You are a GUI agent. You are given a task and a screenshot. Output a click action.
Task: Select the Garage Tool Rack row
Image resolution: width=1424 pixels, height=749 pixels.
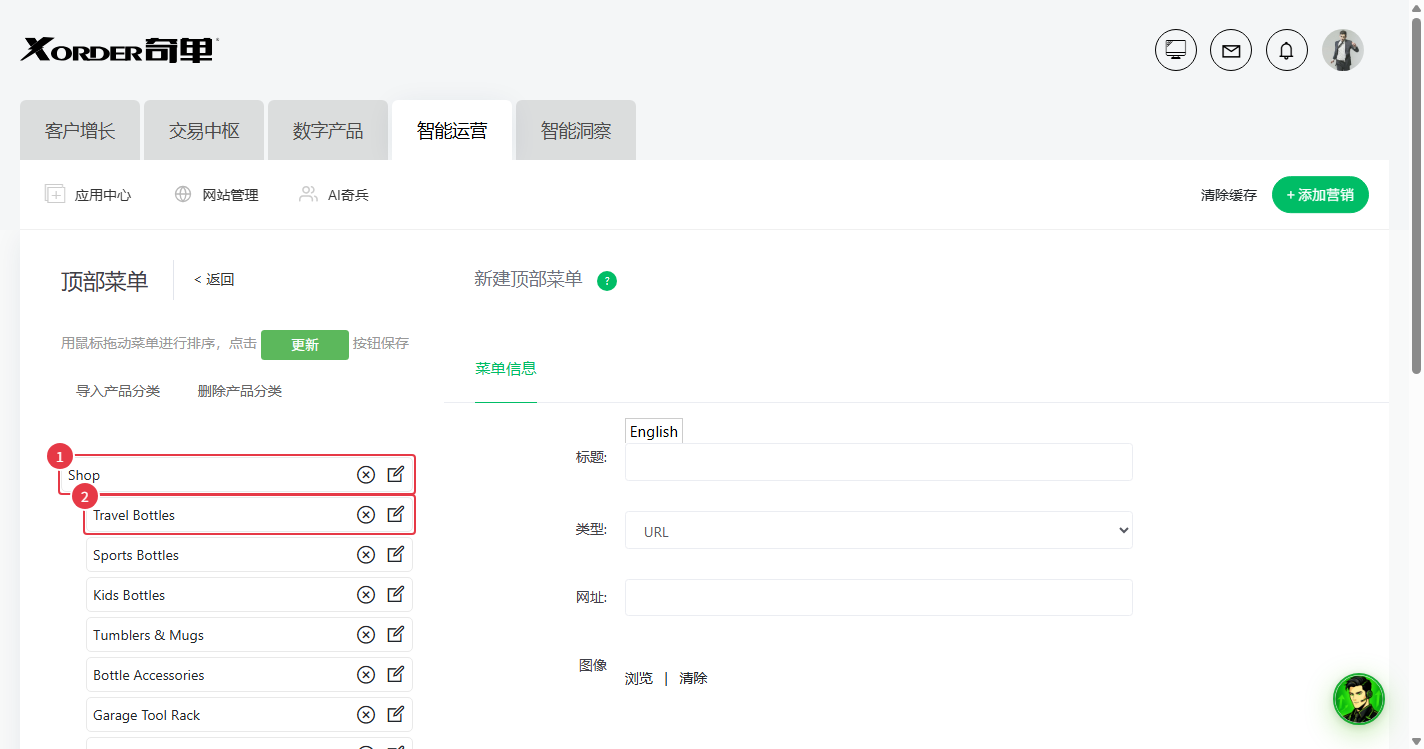249,714
